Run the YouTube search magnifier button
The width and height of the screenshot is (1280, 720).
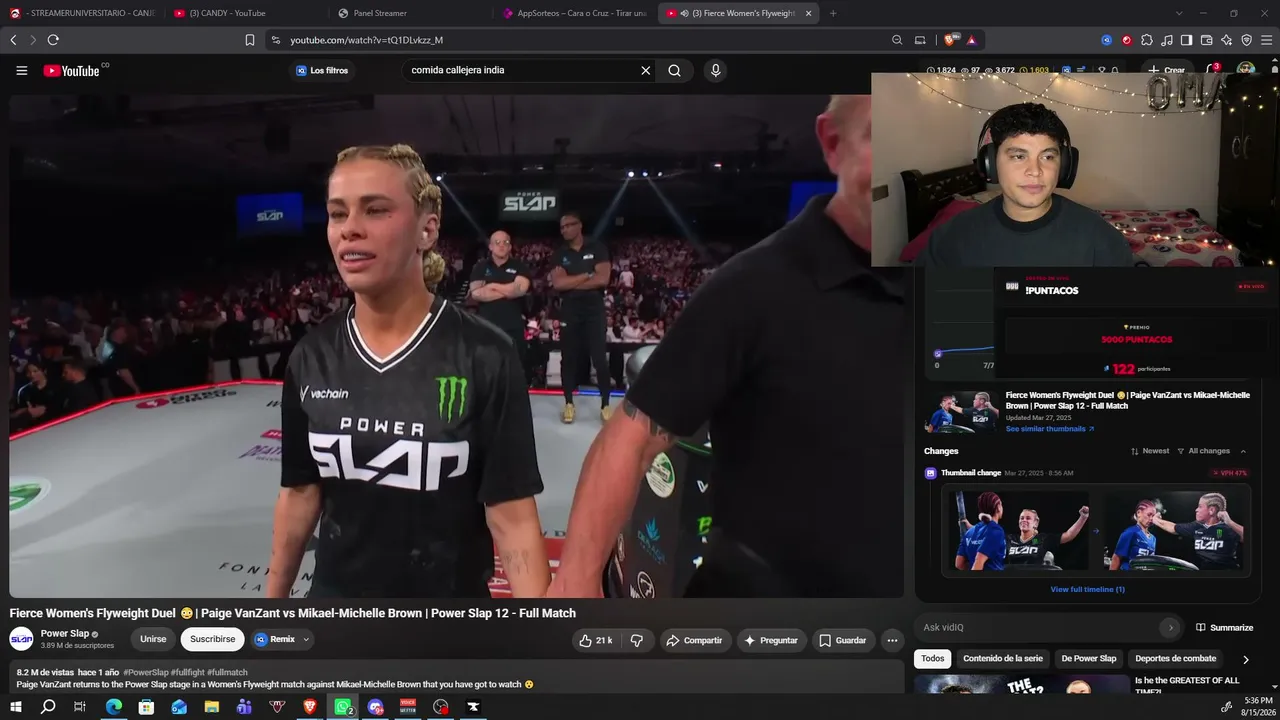[x=675, y=71]
